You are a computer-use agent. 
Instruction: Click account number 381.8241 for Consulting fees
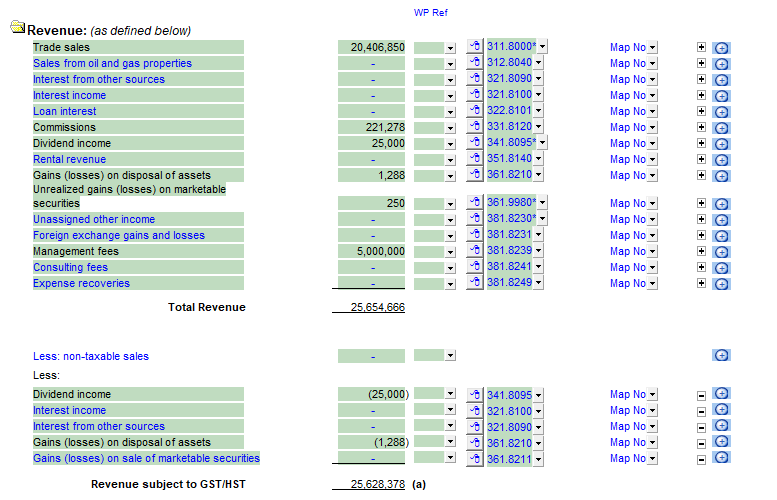tap(509, 267)
